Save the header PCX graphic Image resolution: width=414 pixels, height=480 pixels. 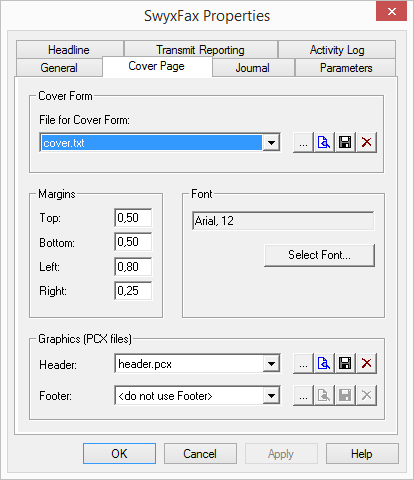(345, 363)
